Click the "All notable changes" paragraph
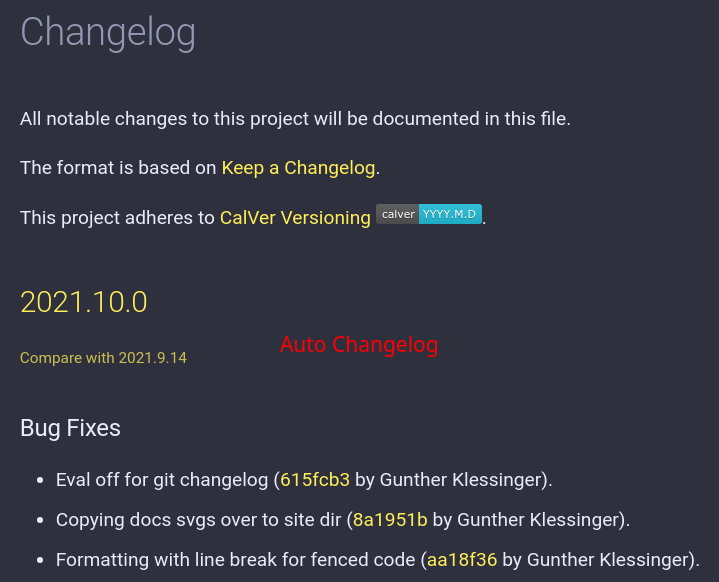 pyautogui.click(x=295, y=119)
